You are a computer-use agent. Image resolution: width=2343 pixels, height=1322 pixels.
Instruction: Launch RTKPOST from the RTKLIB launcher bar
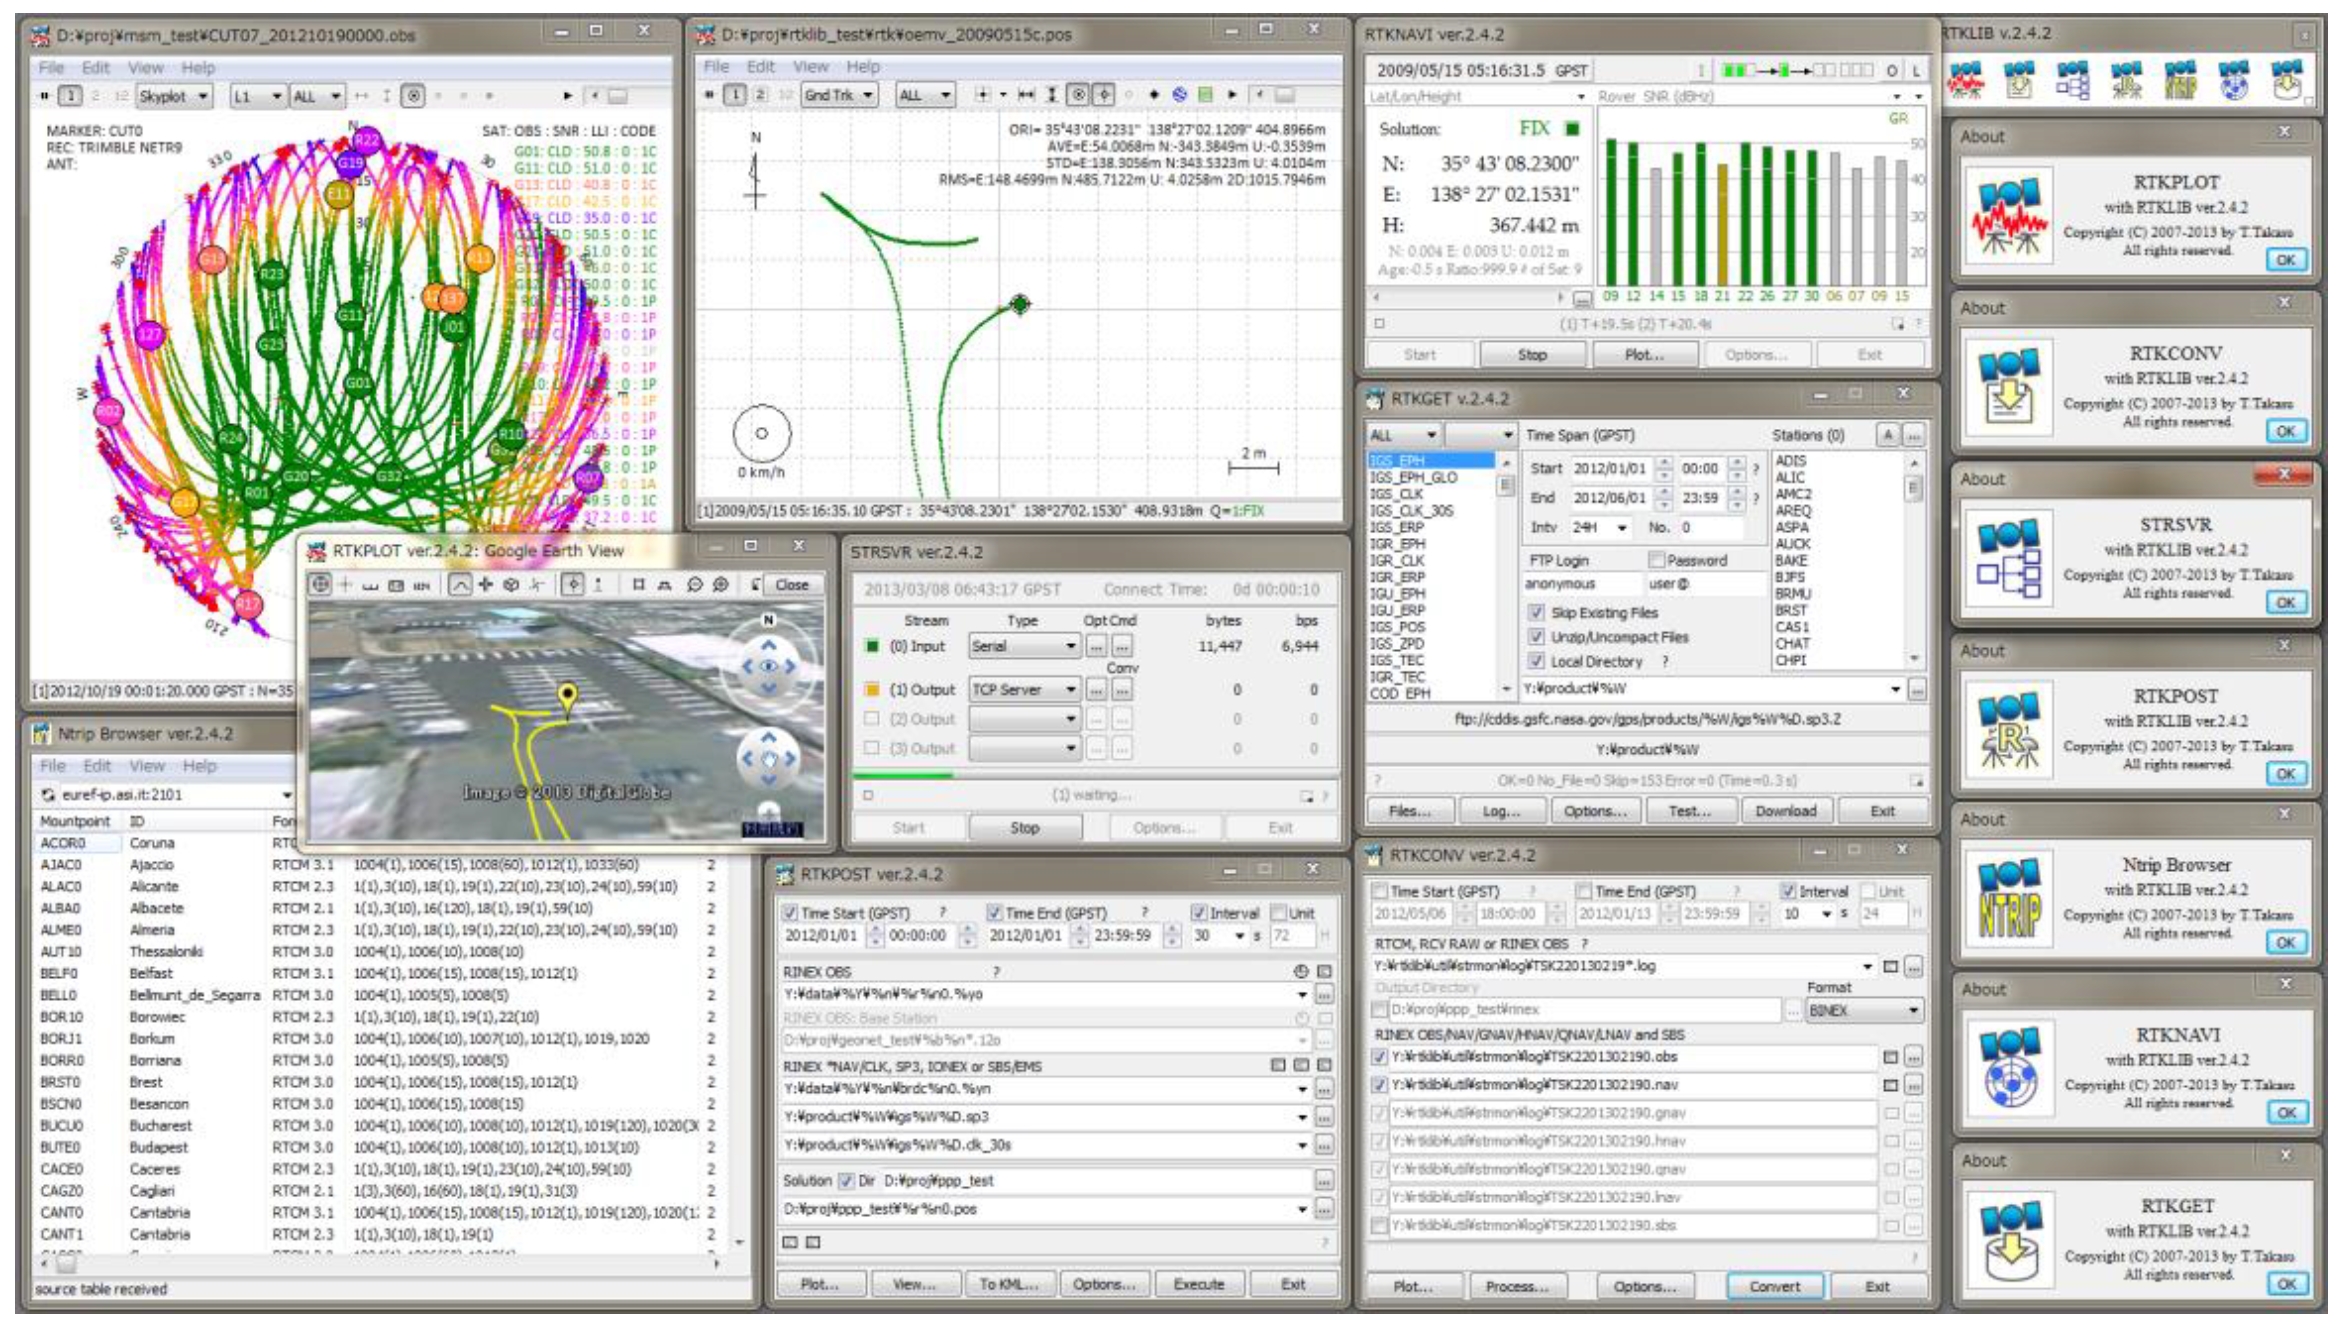(x=2126, y=82)
